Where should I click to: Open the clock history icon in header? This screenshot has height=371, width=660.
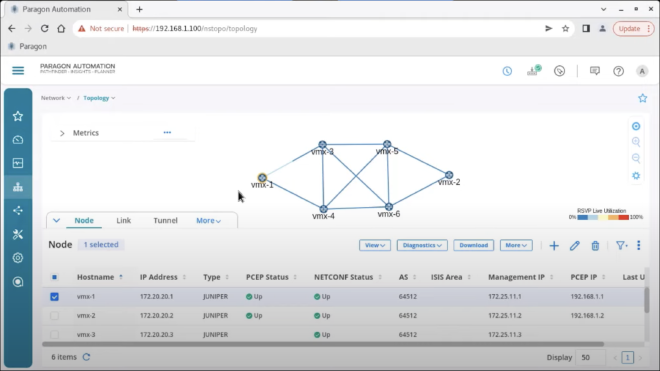tap(507, 71)
